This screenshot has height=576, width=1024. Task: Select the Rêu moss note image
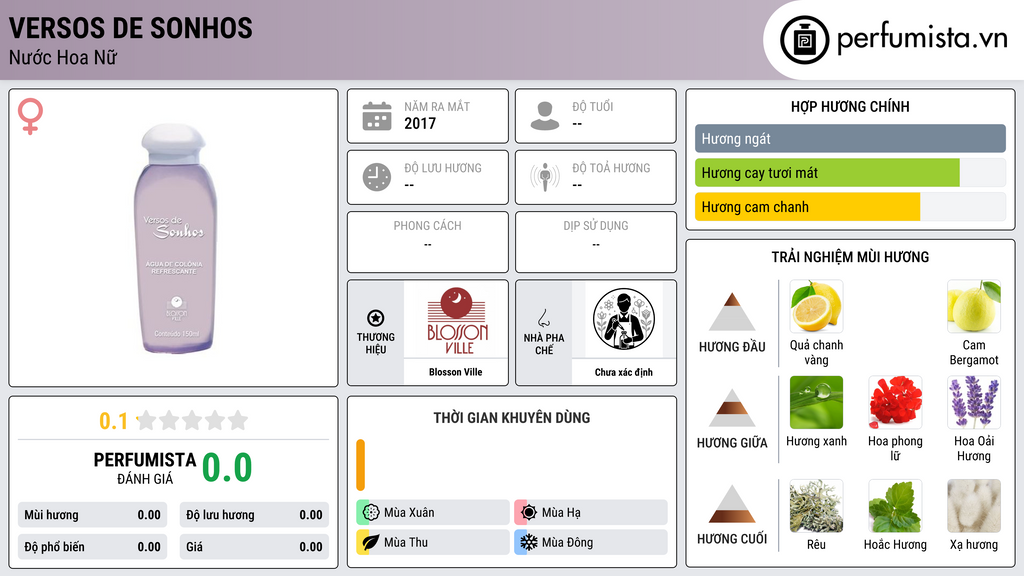816,506
